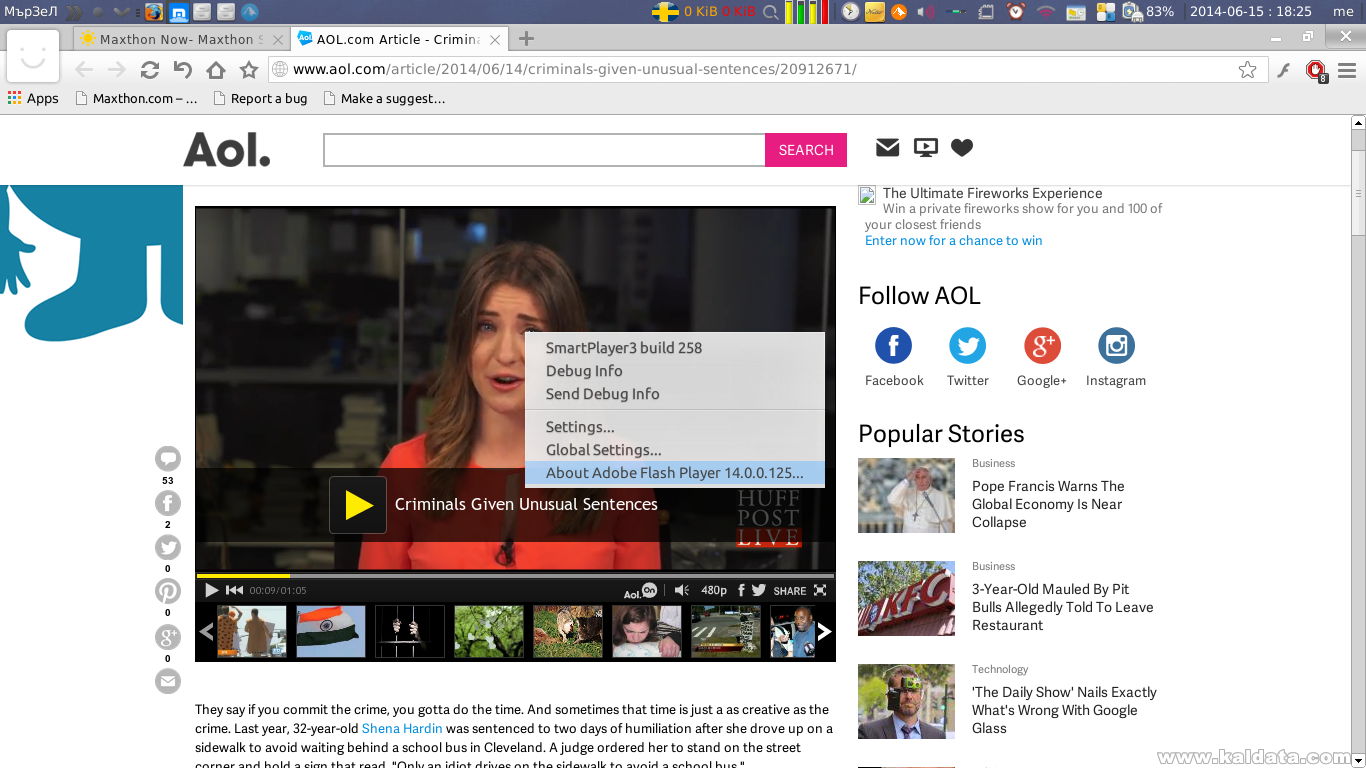This screenshot has height=768, width=1366.
Task: Pin article with sidebar Pinterest icon
Action: [x=168, y=591]
